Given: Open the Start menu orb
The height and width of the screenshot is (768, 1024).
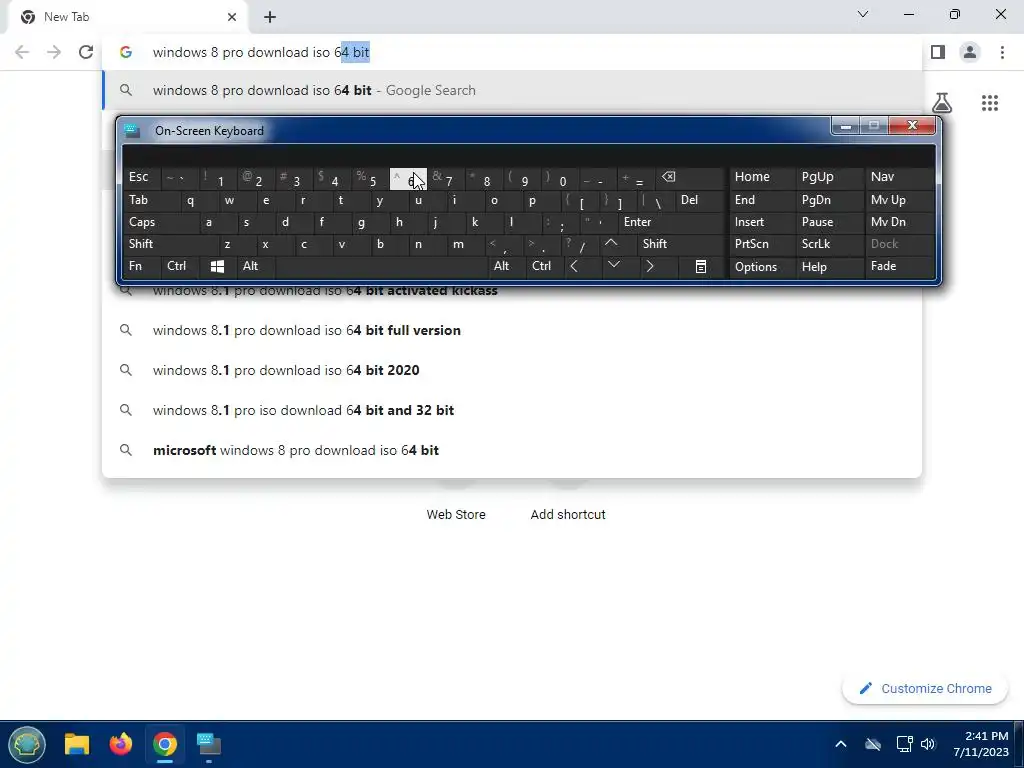Looking at the screenshot, I should click(27, 744).
